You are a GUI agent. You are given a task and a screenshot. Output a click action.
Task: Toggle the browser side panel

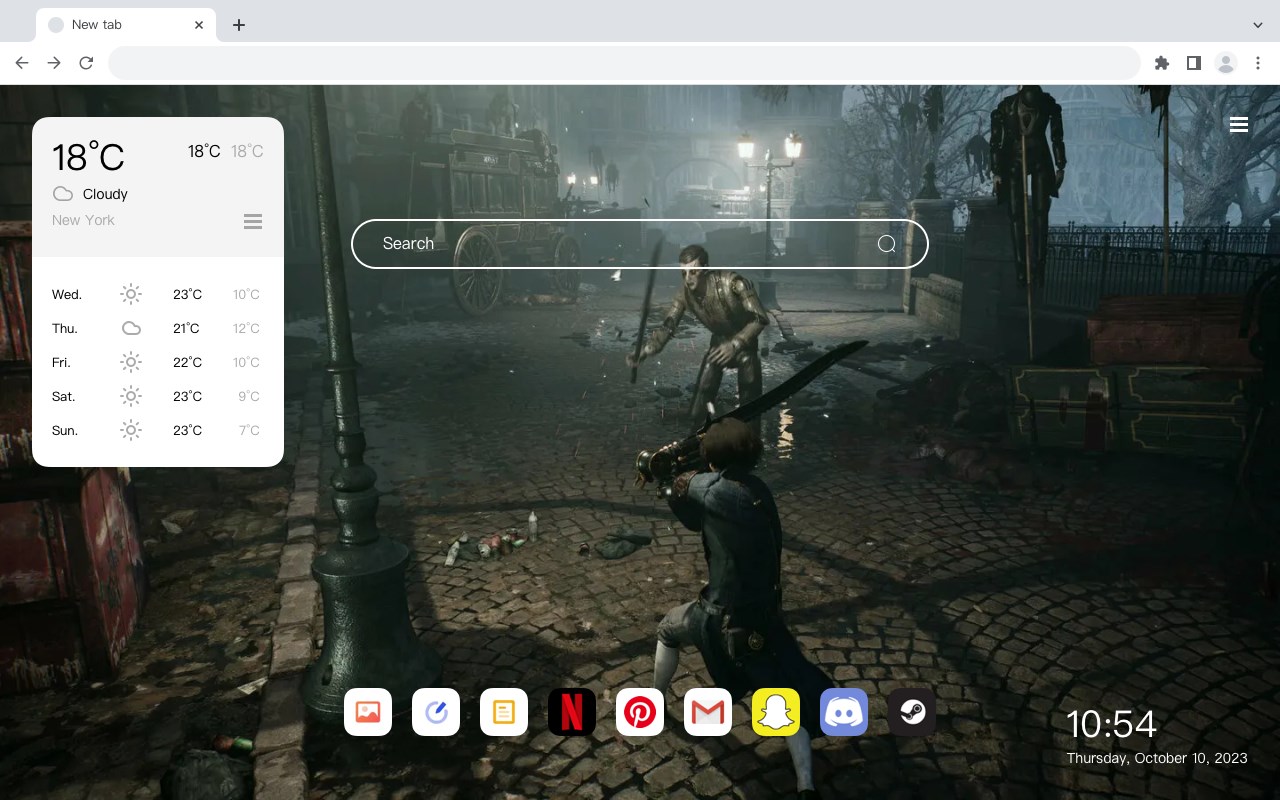1194,63
